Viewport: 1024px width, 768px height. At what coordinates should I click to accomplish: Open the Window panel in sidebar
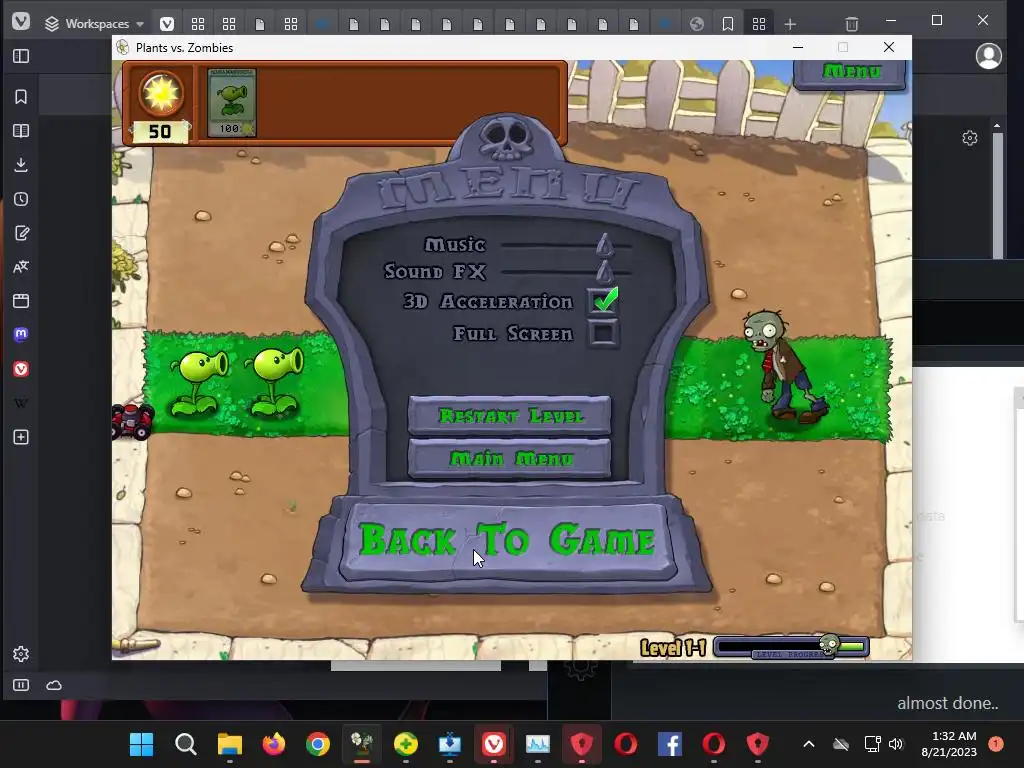point(21,300)
